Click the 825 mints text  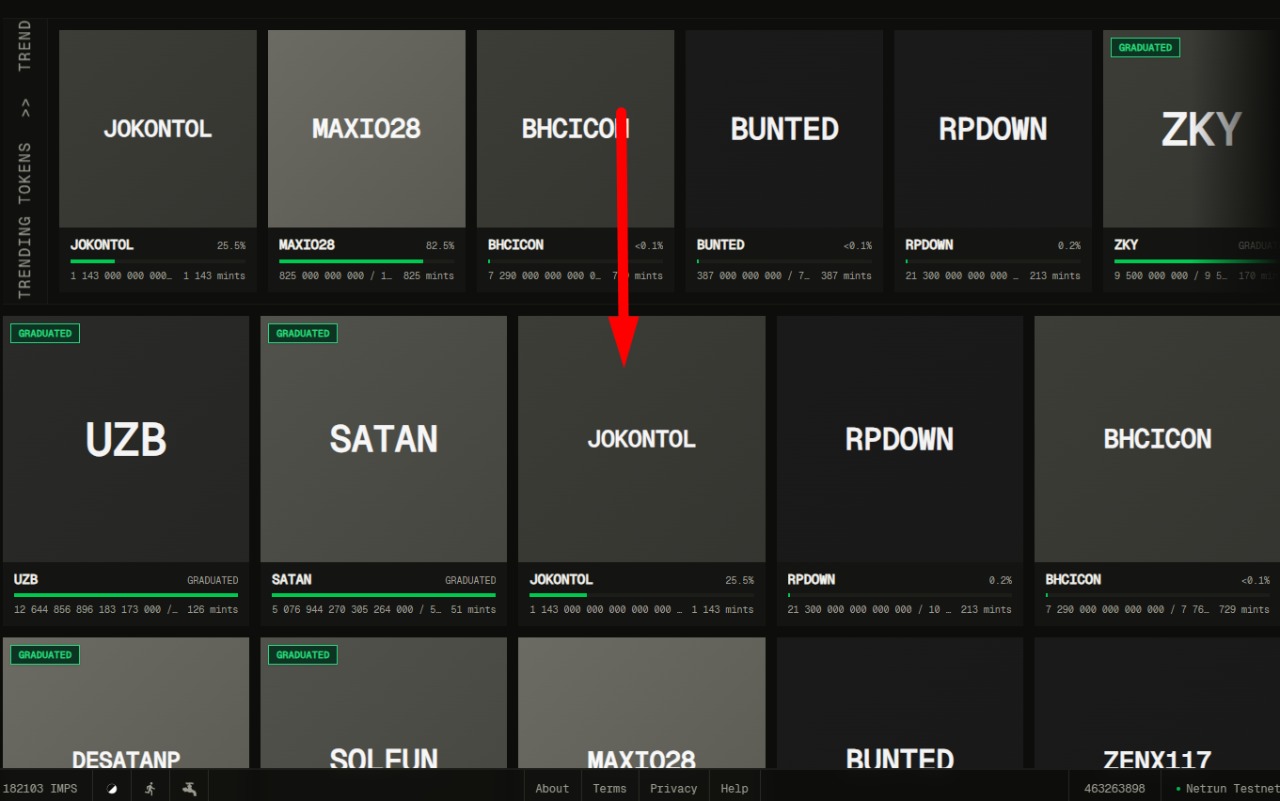point(429,276)
